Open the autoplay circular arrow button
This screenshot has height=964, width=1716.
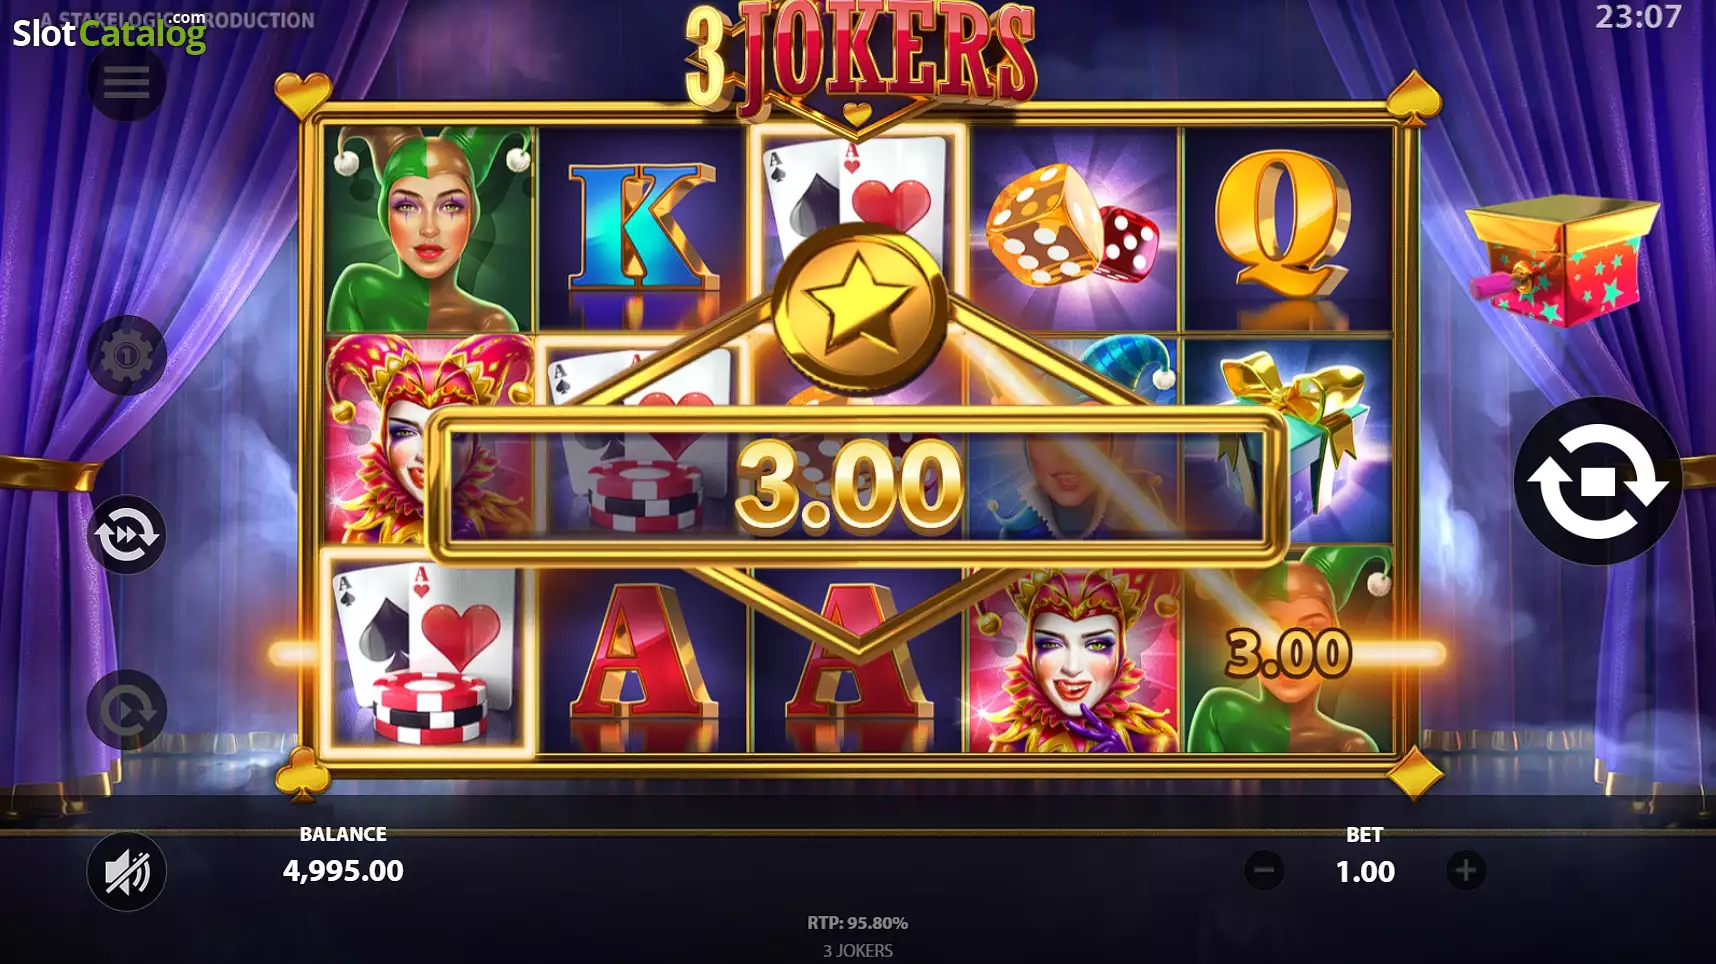tap(126, 710)
